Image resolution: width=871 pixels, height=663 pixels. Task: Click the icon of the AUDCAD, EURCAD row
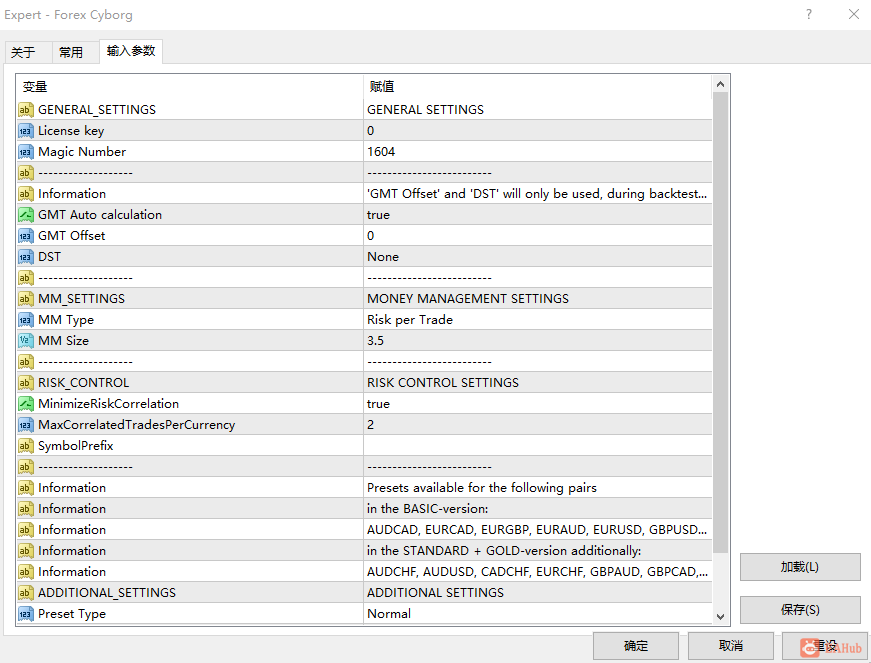click(x=26, y=530)
